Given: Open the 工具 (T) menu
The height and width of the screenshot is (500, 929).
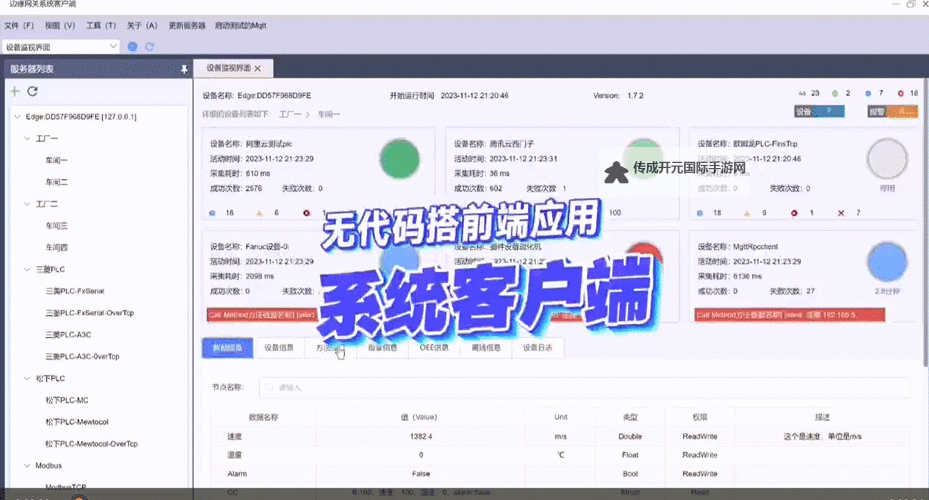Looking at the screenshot, I should coord(101,25).
